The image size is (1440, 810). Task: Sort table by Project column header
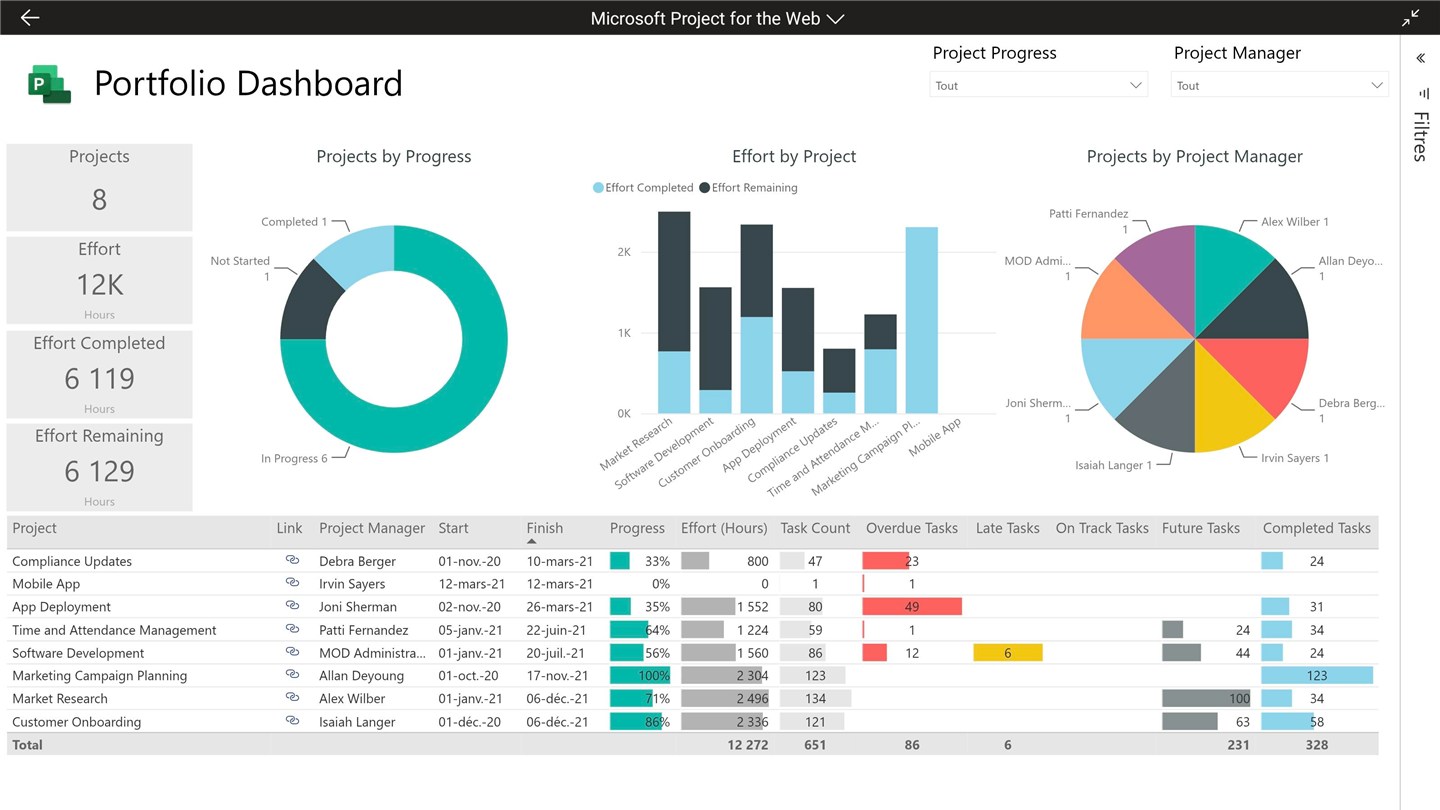pos(34,528)
